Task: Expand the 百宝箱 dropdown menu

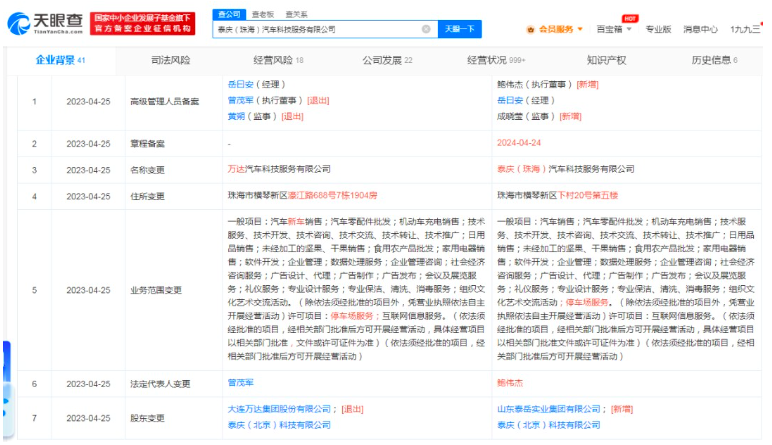Action: 629,29
